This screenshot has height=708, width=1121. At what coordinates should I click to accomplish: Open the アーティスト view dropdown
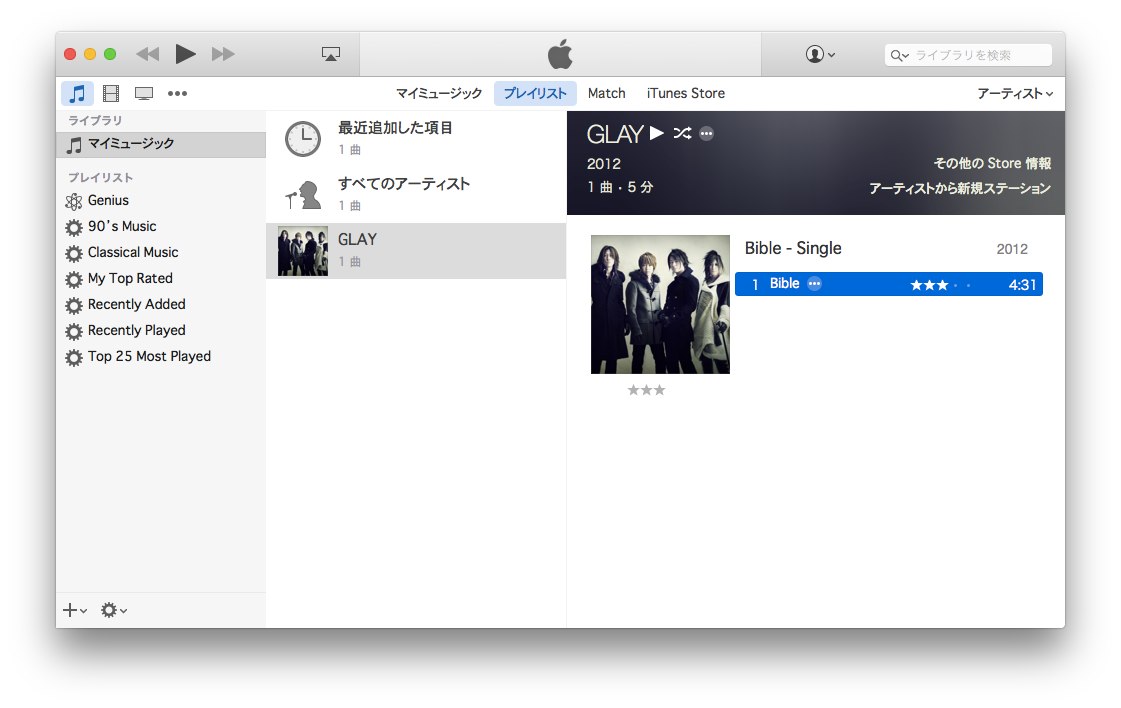tap(1014, 94)
